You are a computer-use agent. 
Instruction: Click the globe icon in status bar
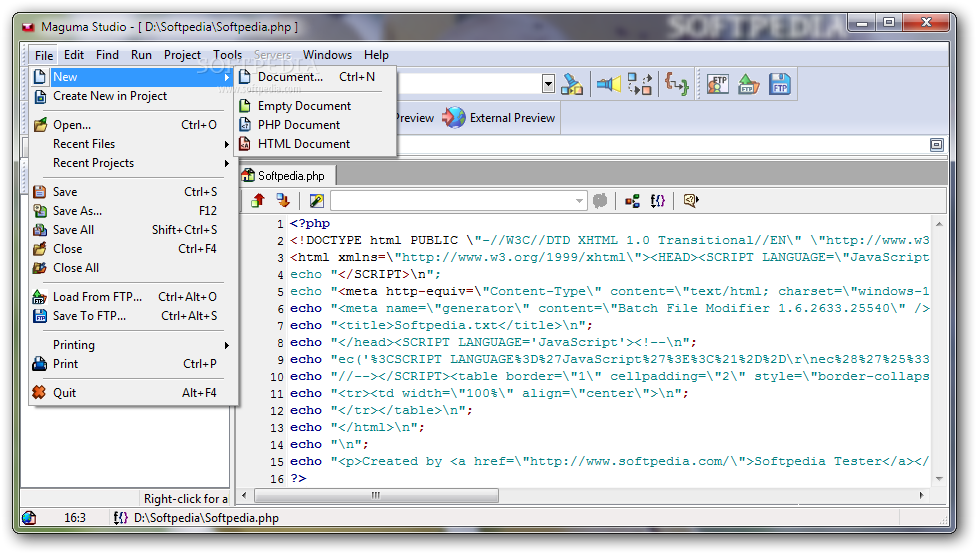29,518
